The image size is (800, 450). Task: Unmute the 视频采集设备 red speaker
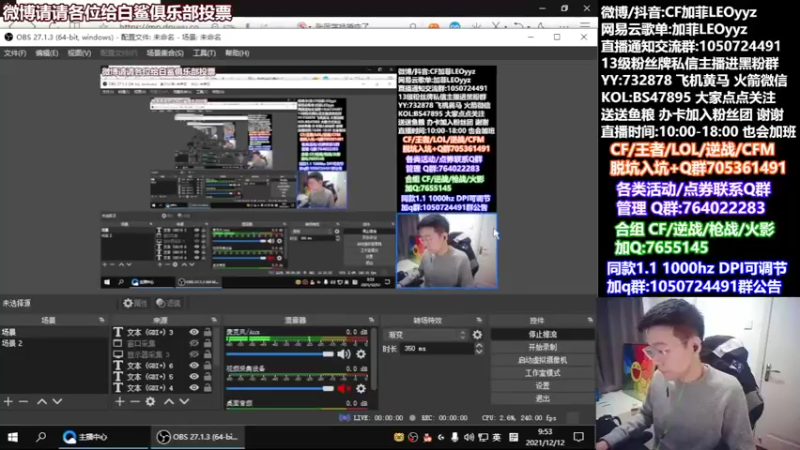point(344,389)
